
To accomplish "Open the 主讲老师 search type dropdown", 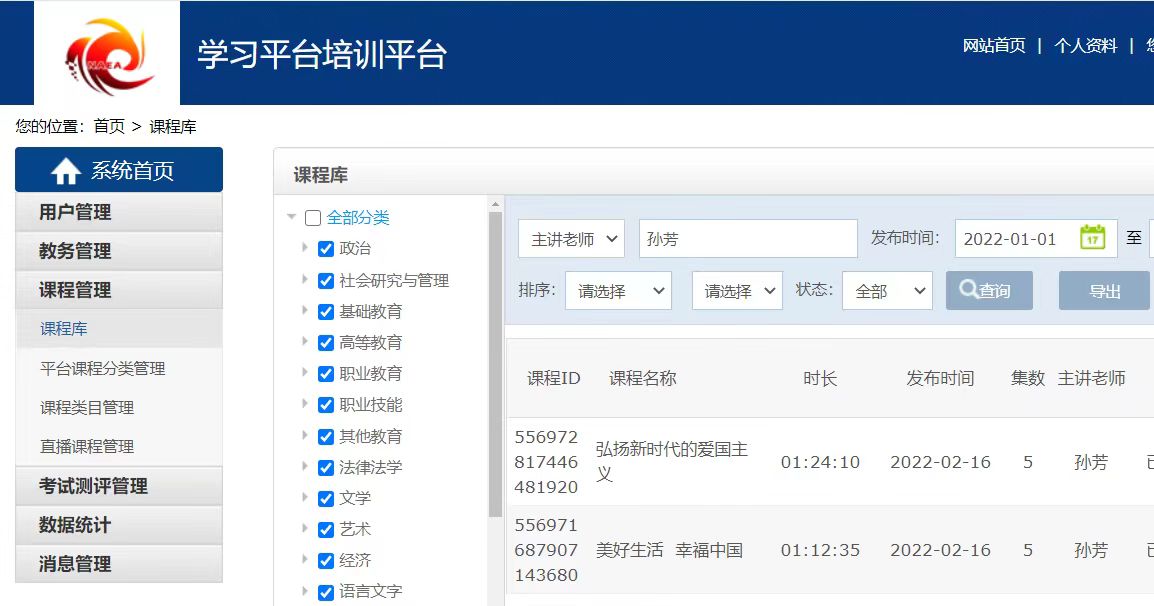I will 571,239.
